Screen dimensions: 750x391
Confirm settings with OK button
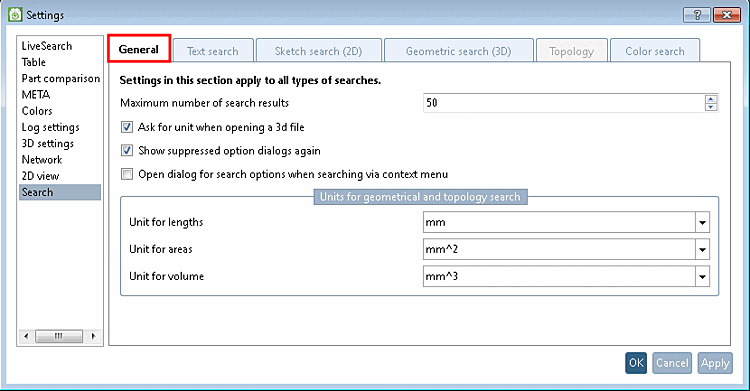pyautogui.click(x=636, y=363)
